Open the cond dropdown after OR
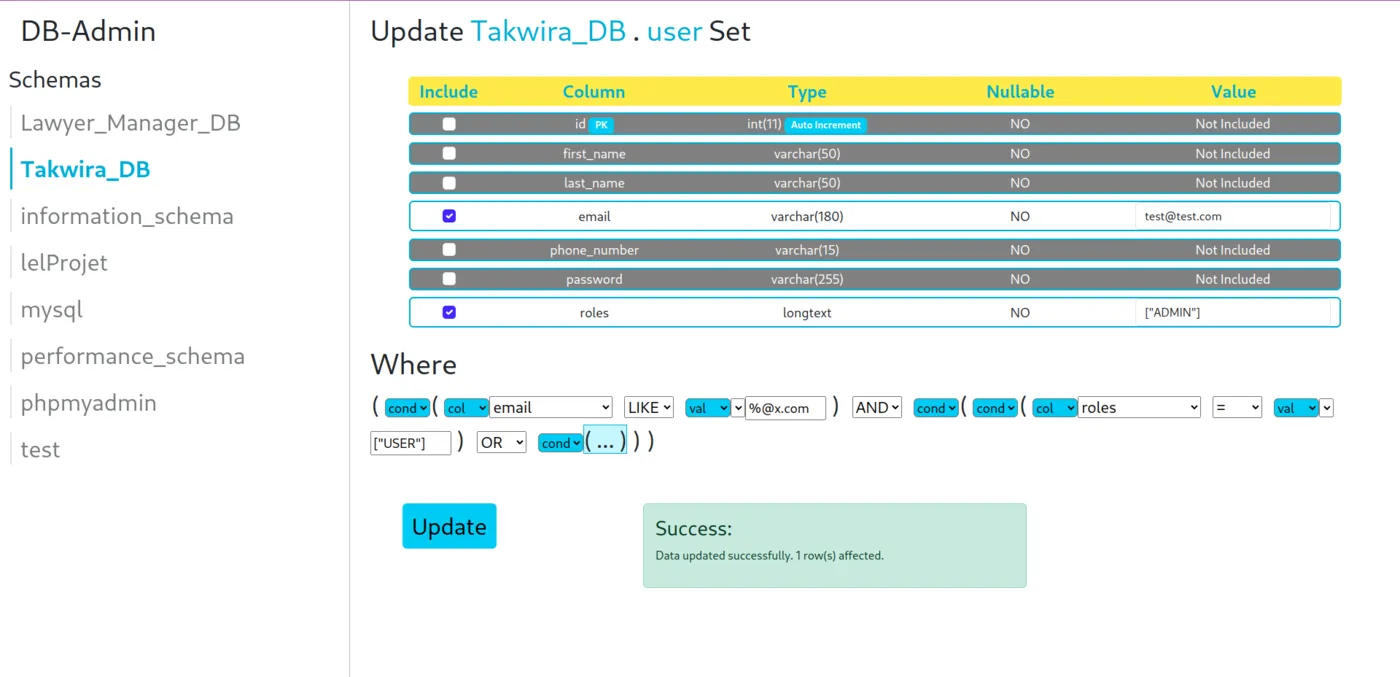1400x677 pixels. pos(560,443)
